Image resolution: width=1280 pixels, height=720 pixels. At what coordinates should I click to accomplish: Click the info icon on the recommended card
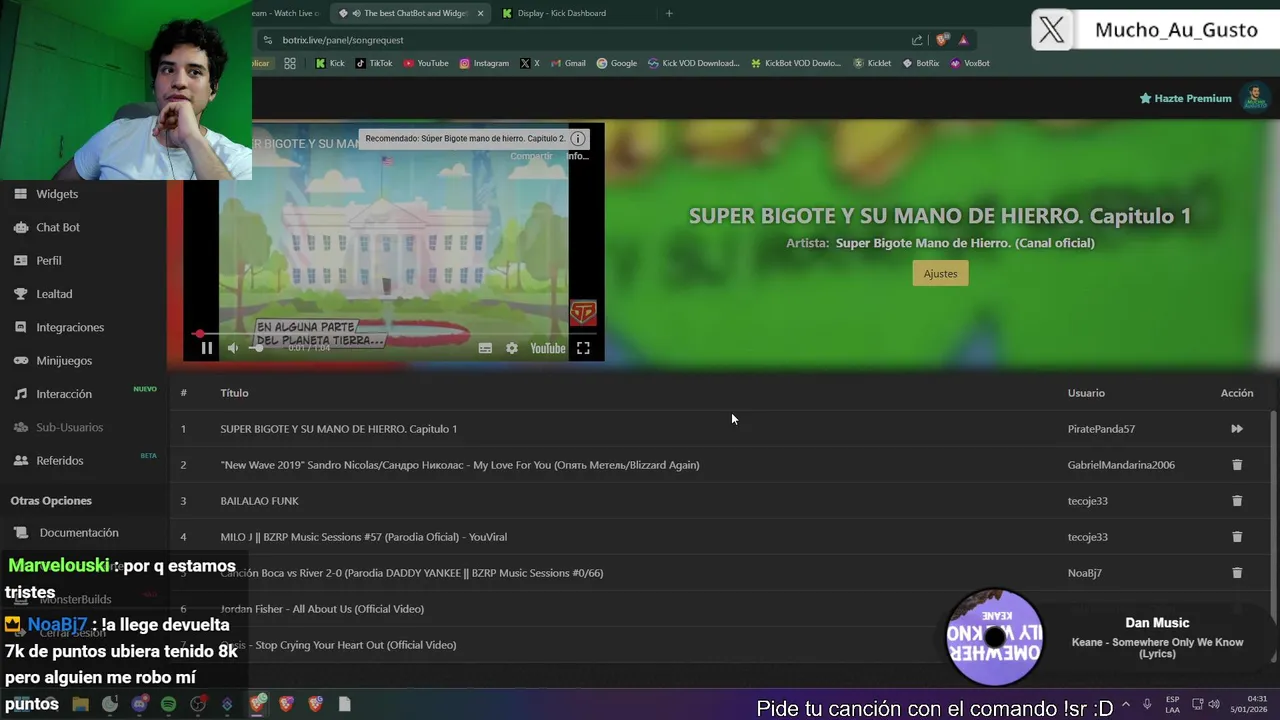pos(578,139)
